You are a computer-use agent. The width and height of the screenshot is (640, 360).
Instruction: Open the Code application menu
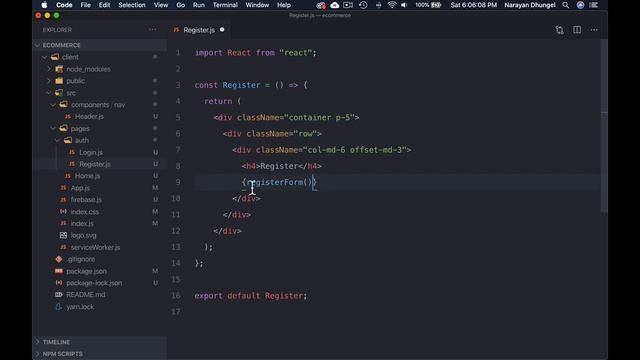[x=64, y=5]
